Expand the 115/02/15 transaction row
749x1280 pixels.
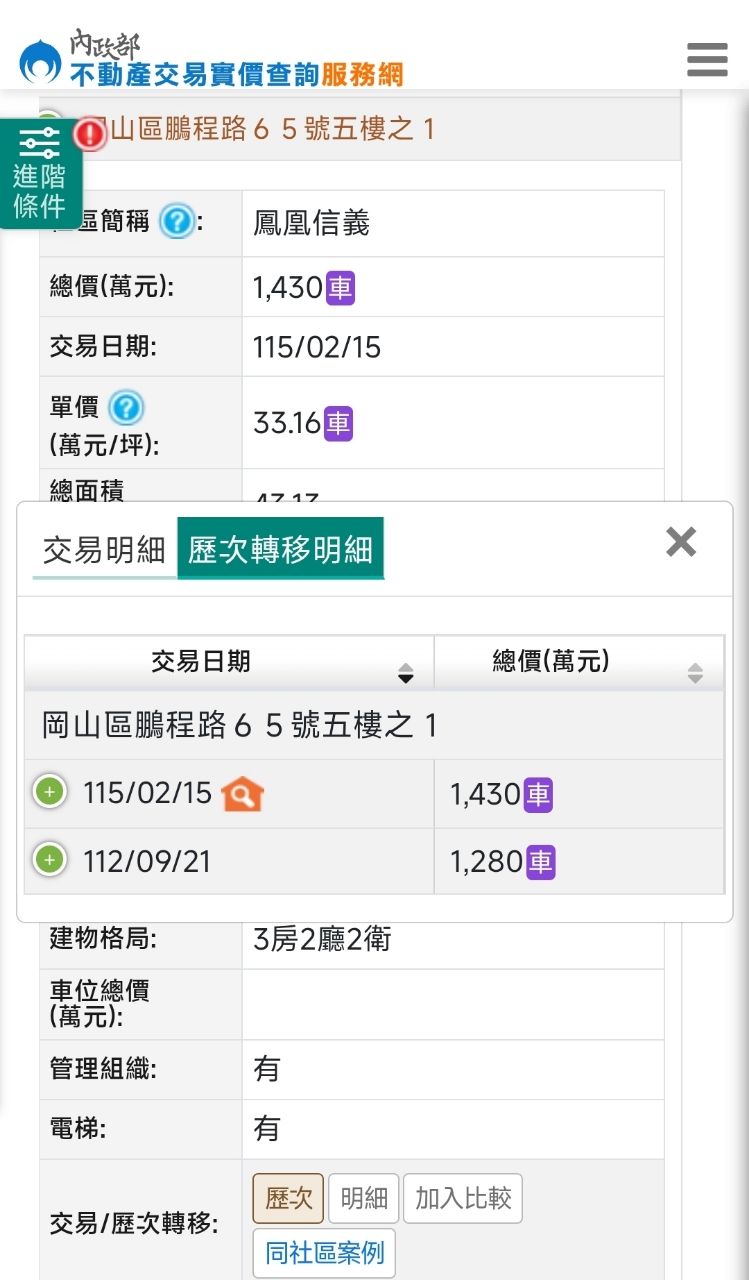coord(49,792)
